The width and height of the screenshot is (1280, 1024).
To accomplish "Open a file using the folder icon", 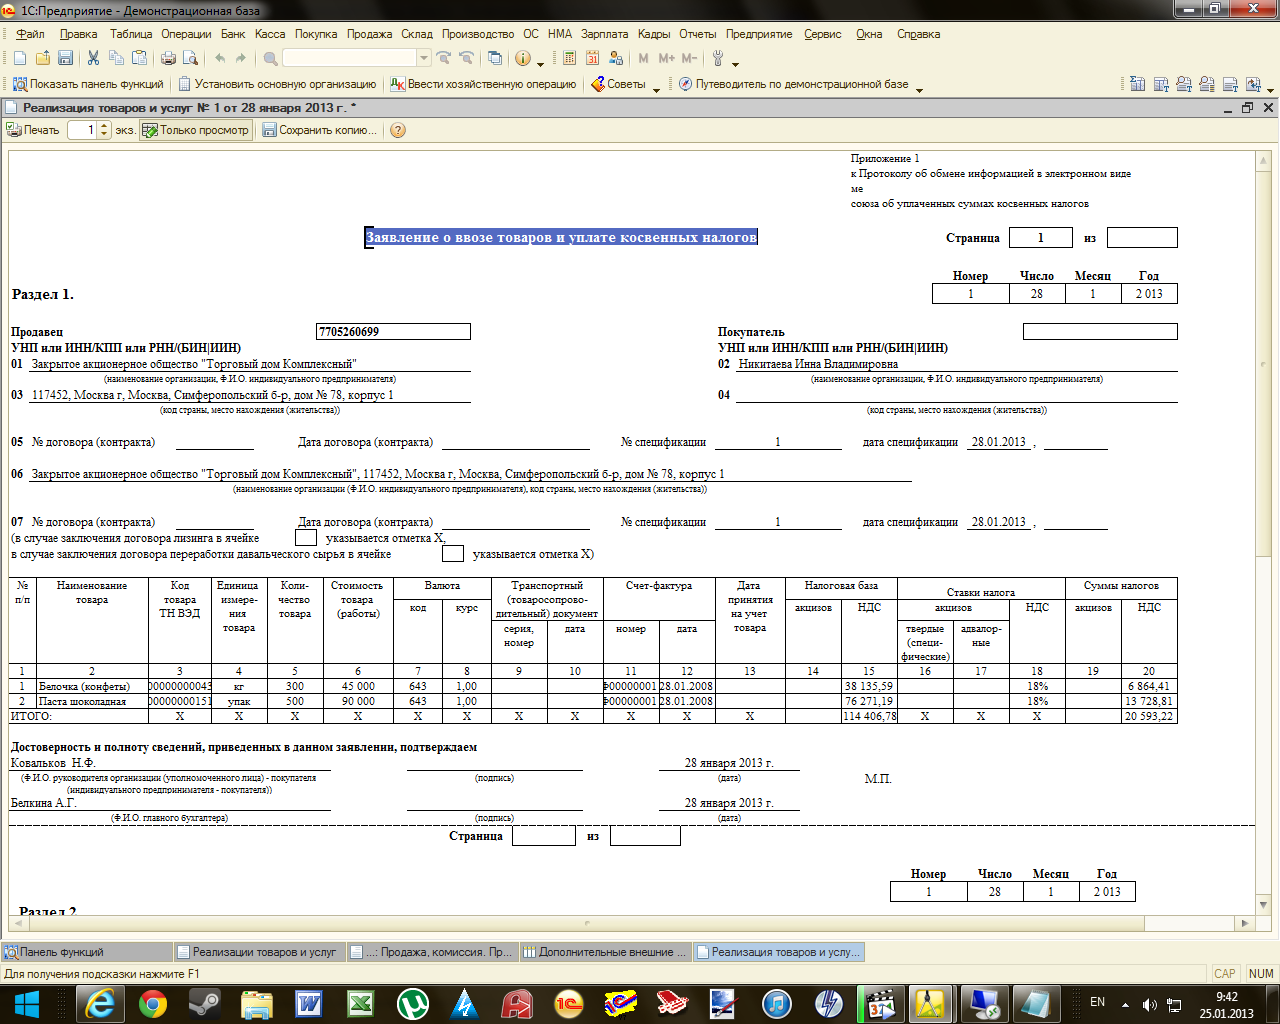I will tap(43, 58).
